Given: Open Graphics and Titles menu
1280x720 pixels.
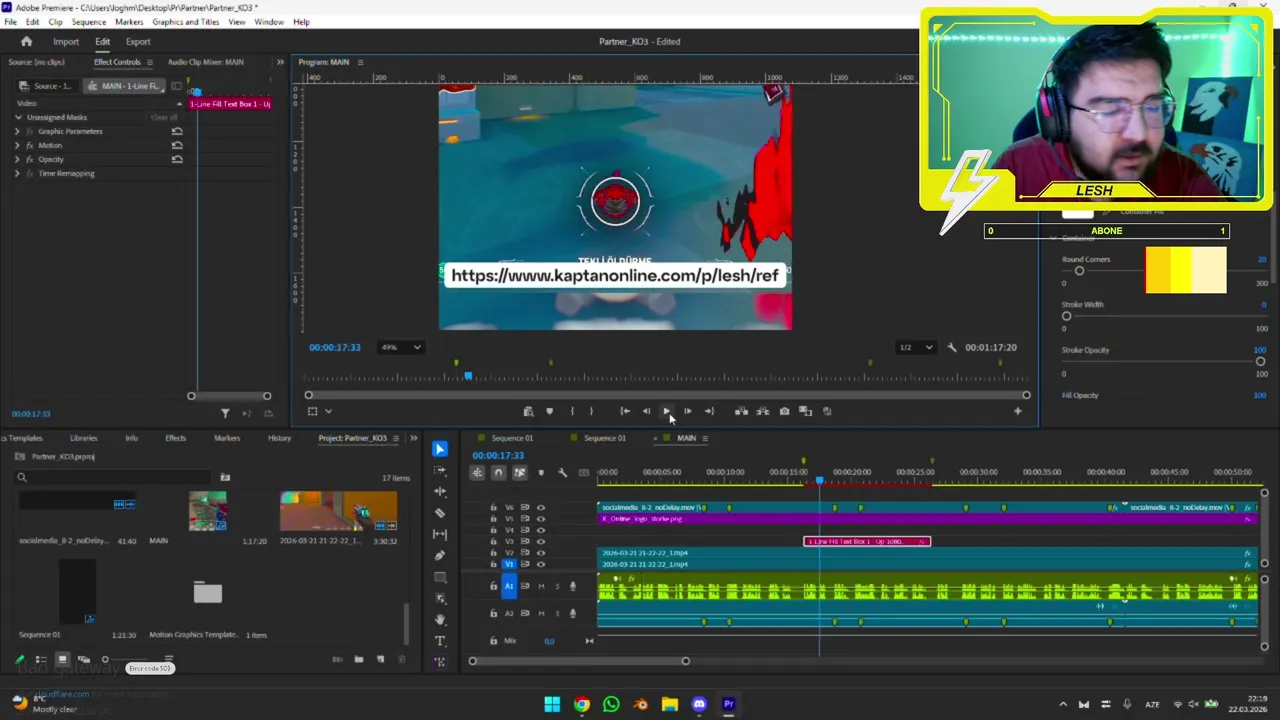Looking at the screenshot, I should pyautogui.click(x=186, y=22).
